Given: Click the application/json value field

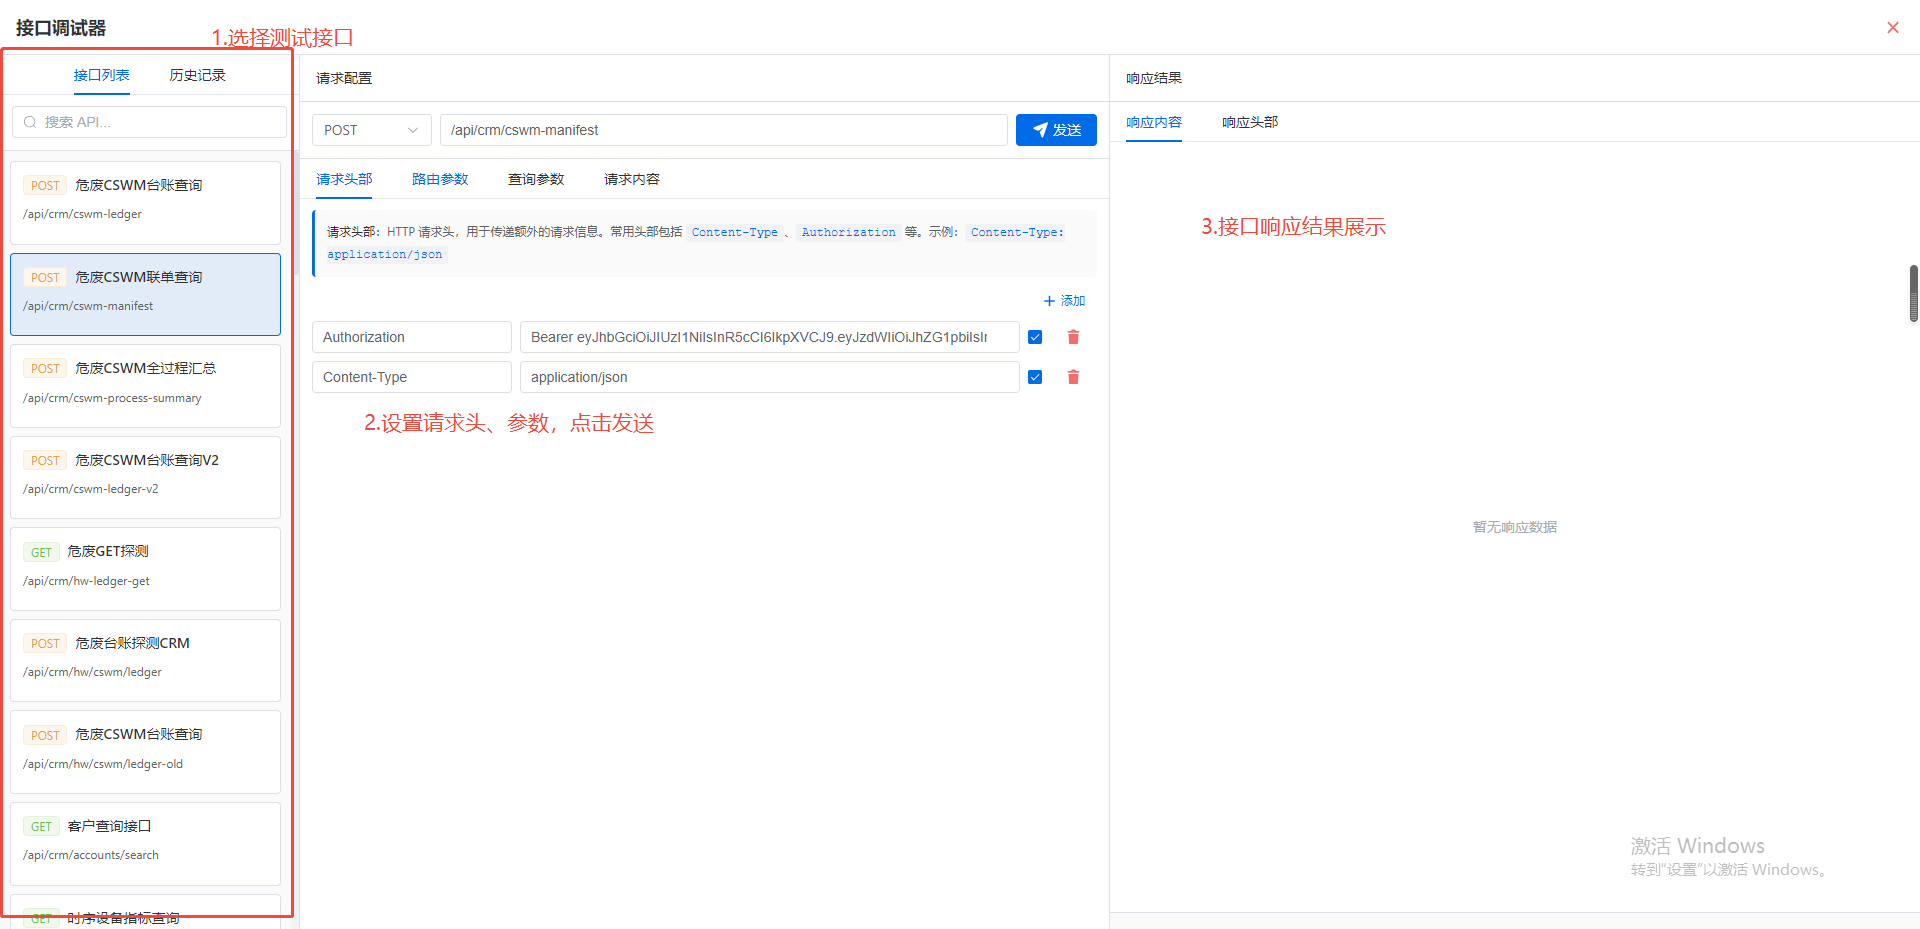Looking at the screenshot, I should click(x=770, y=377).
